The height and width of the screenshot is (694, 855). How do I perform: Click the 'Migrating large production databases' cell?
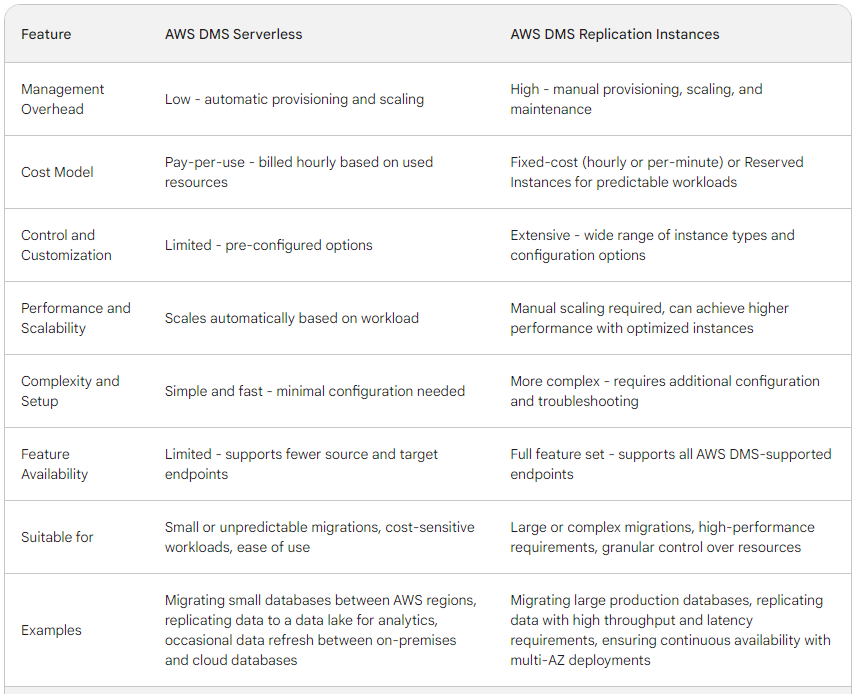[x=670, y=630]
